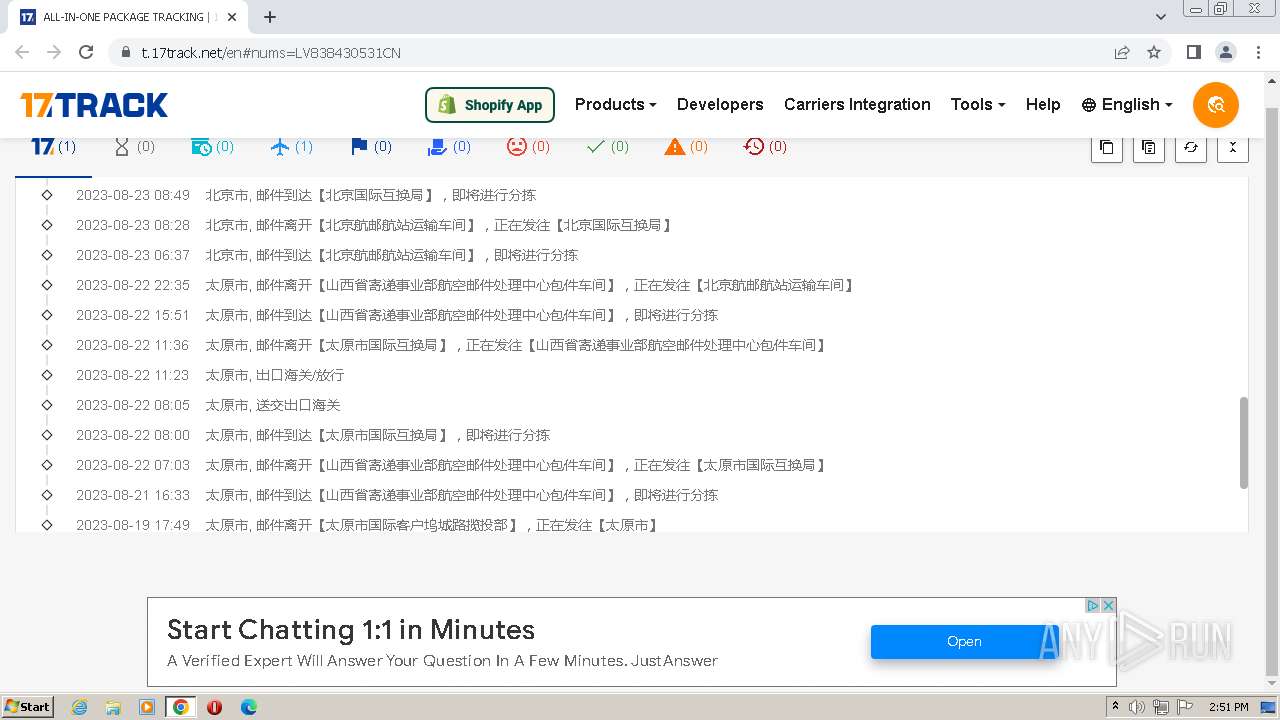
Task: Open Chrome profile avatar icon
Action: click(x=1225, y=52)
